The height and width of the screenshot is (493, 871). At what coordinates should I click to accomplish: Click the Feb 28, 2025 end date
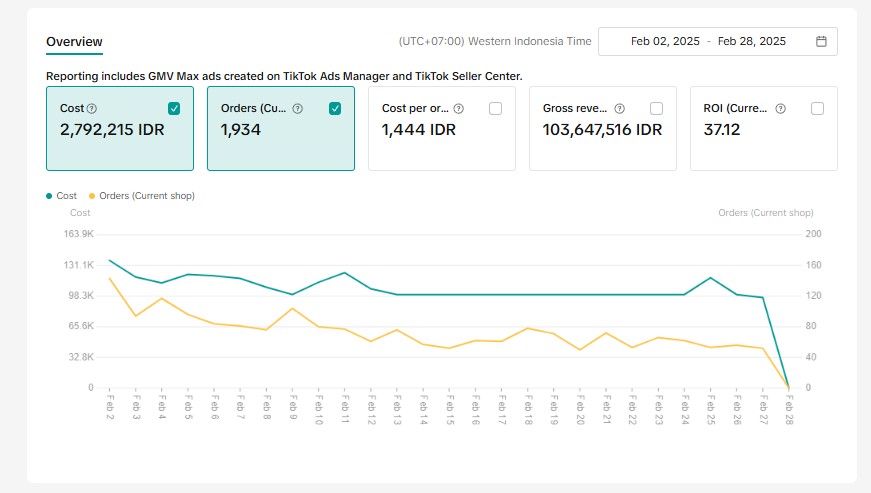click(x=752, y=42)
